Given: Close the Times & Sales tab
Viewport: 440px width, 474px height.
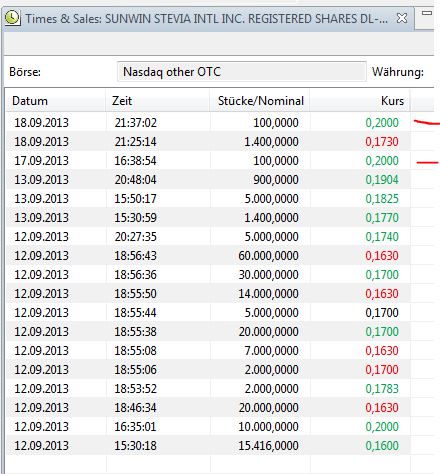Looking at the screenshot, I should pos(402,18).
